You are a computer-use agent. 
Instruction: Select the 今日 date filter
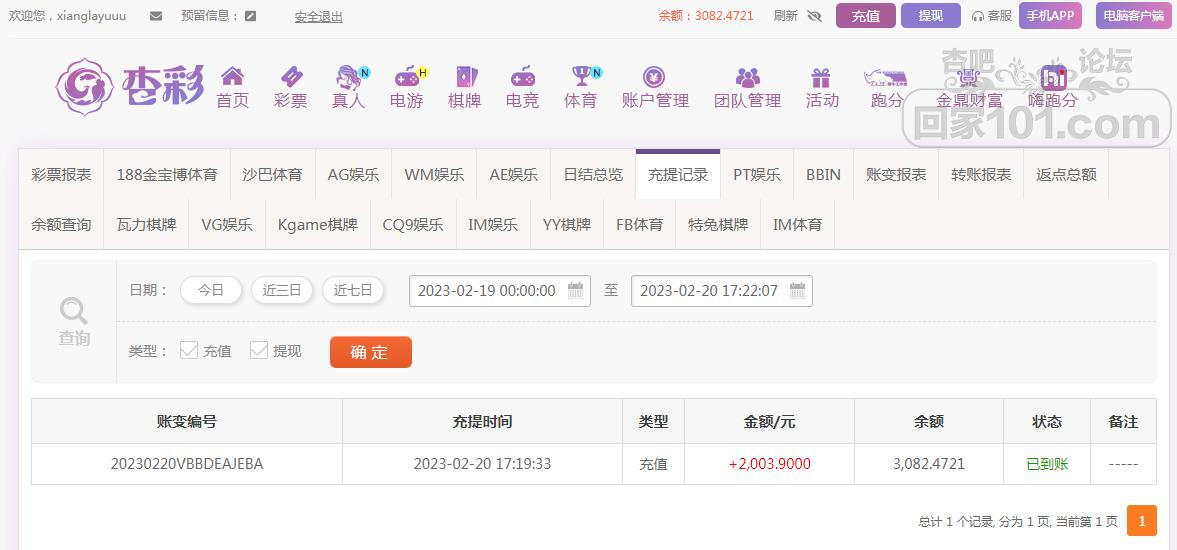coord(211,290)
